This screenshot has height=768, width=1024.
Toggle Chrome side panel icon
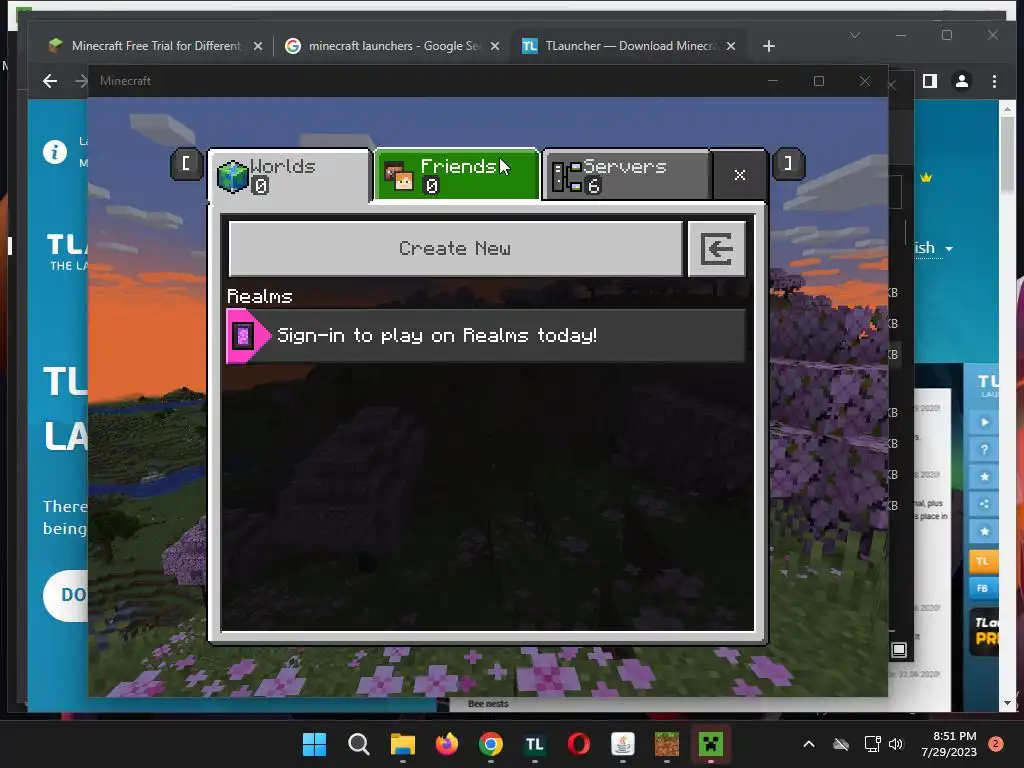(x=930, y=81)
